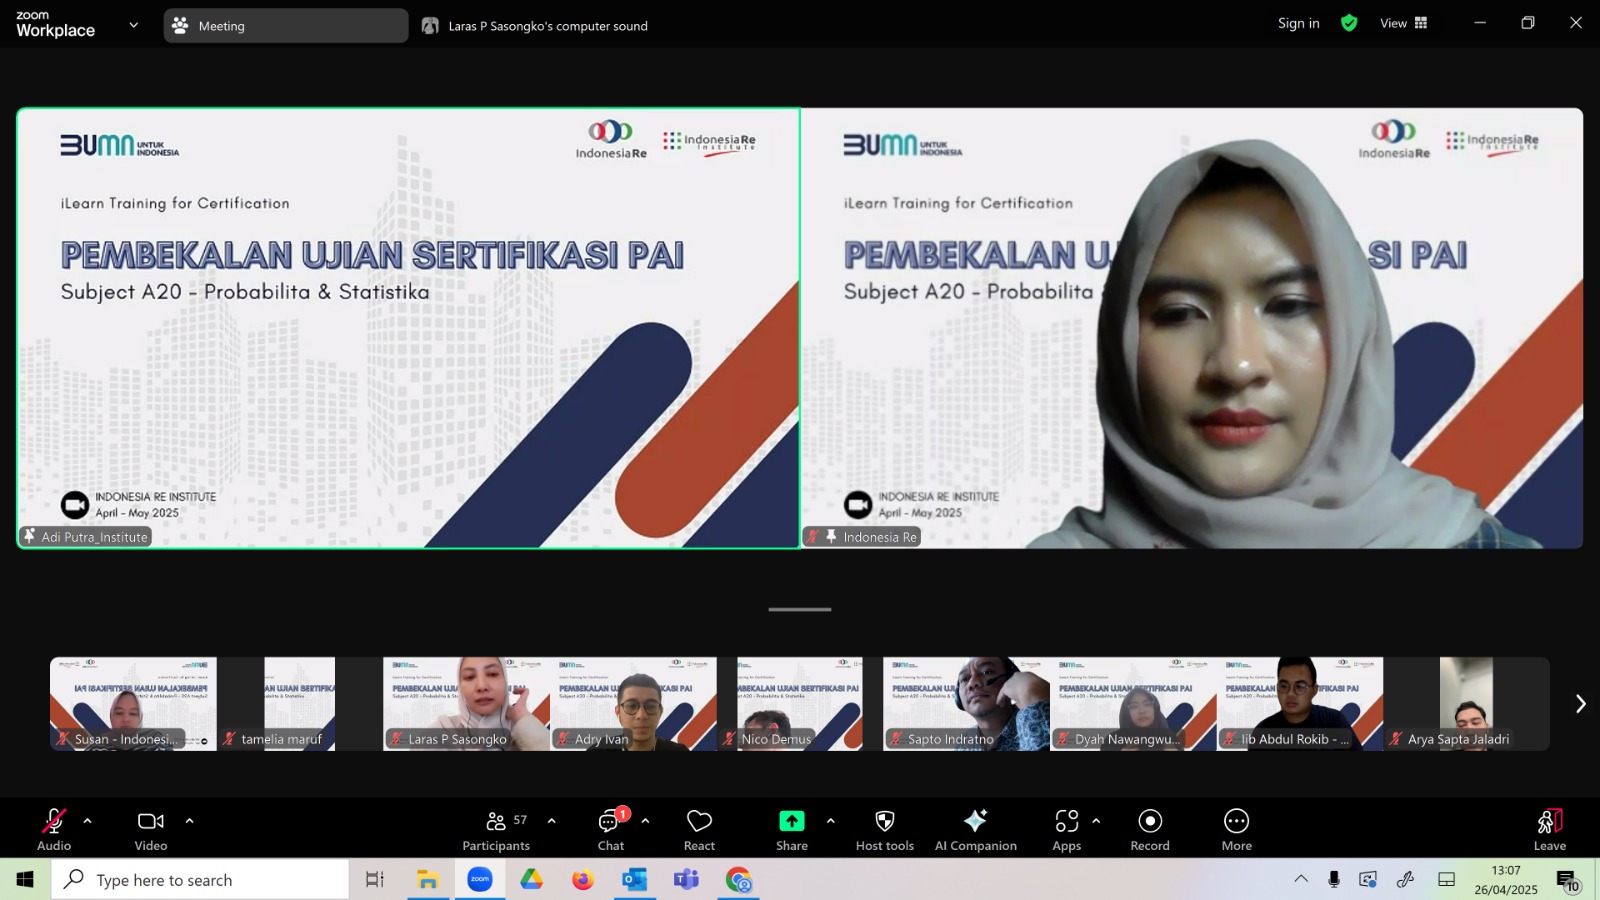Viewport: 1600px width, 900px height.
Task: Start recording with Record button
Action: click(x=1150, y=830)
